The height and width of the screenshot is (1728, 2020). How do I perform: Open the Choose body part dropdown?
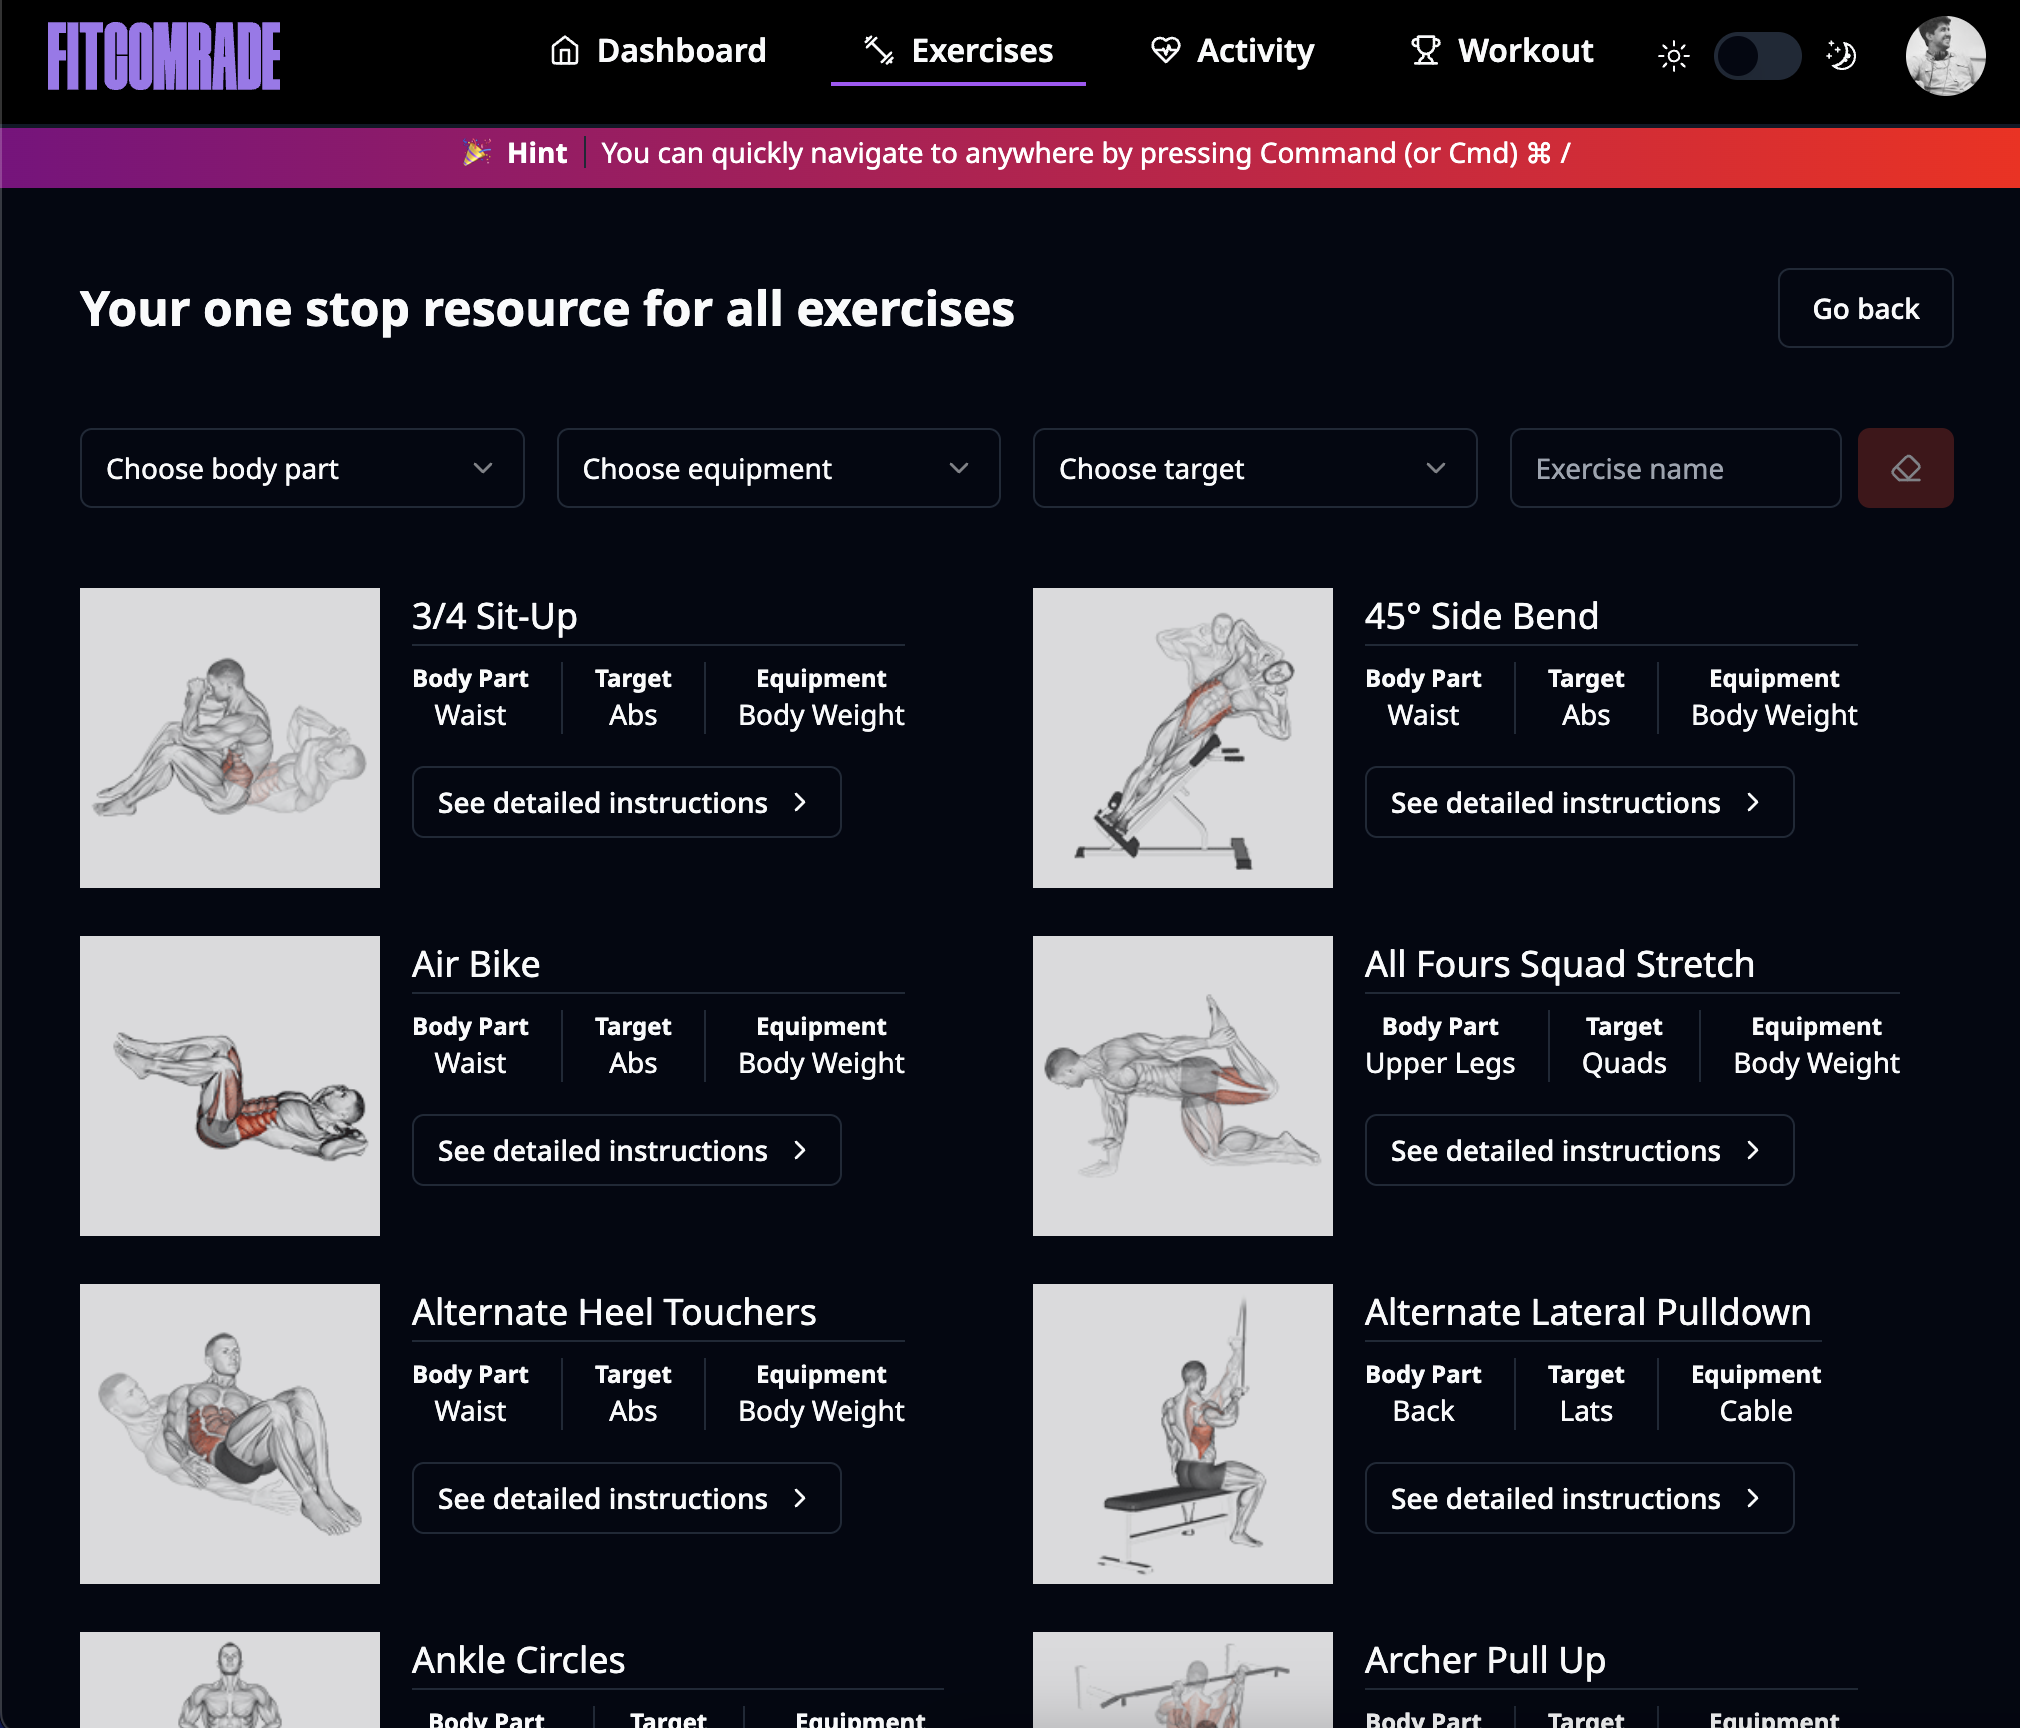[x=302, y=468]
